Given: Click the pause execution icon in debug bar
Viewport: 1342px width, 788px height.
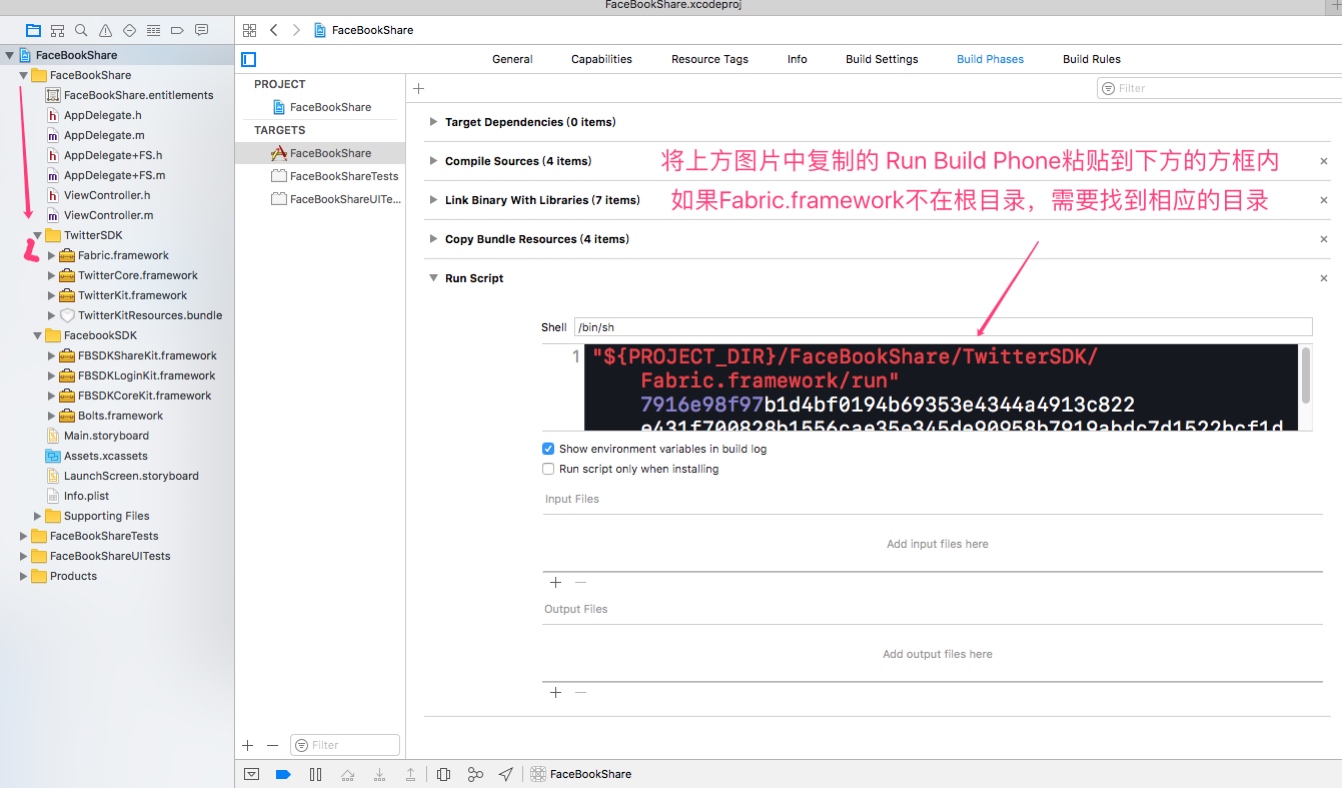Looking at the screenshot, I should [x=315, y=774].
